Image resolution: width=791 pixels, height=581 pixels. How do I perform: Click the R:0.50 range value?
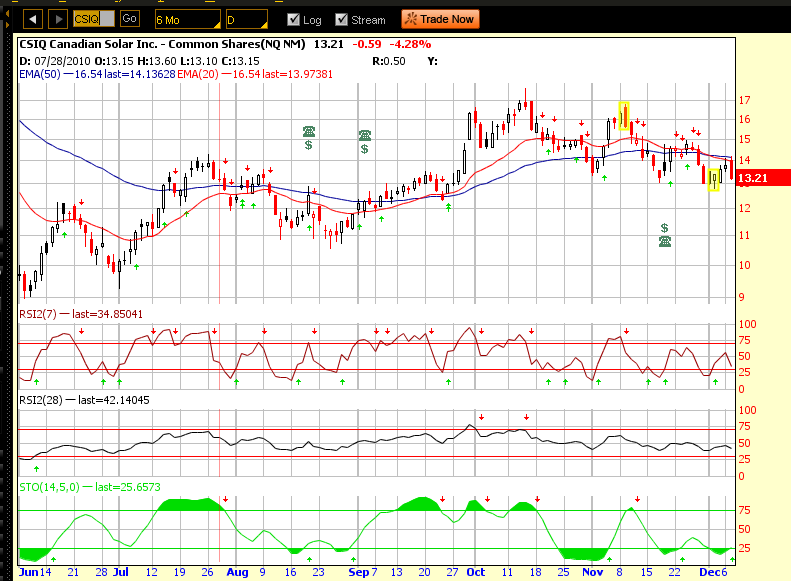(389, 61)
